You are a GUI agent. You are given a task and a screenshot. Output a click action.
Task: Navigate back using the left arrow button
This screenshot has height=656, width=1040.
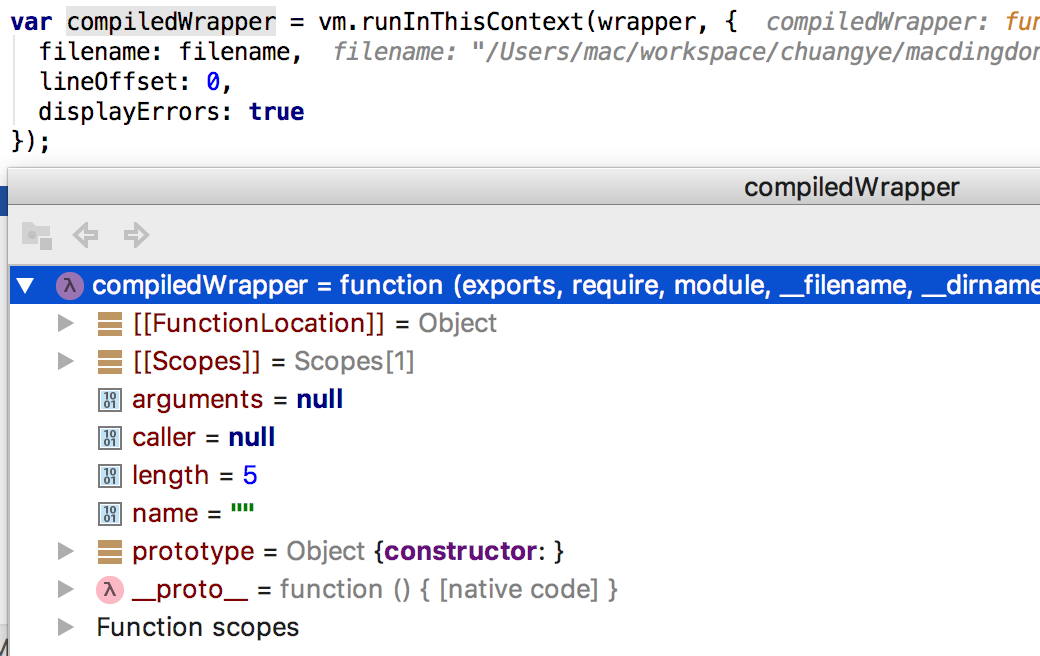pyautogui.click(x=86, y=235)
